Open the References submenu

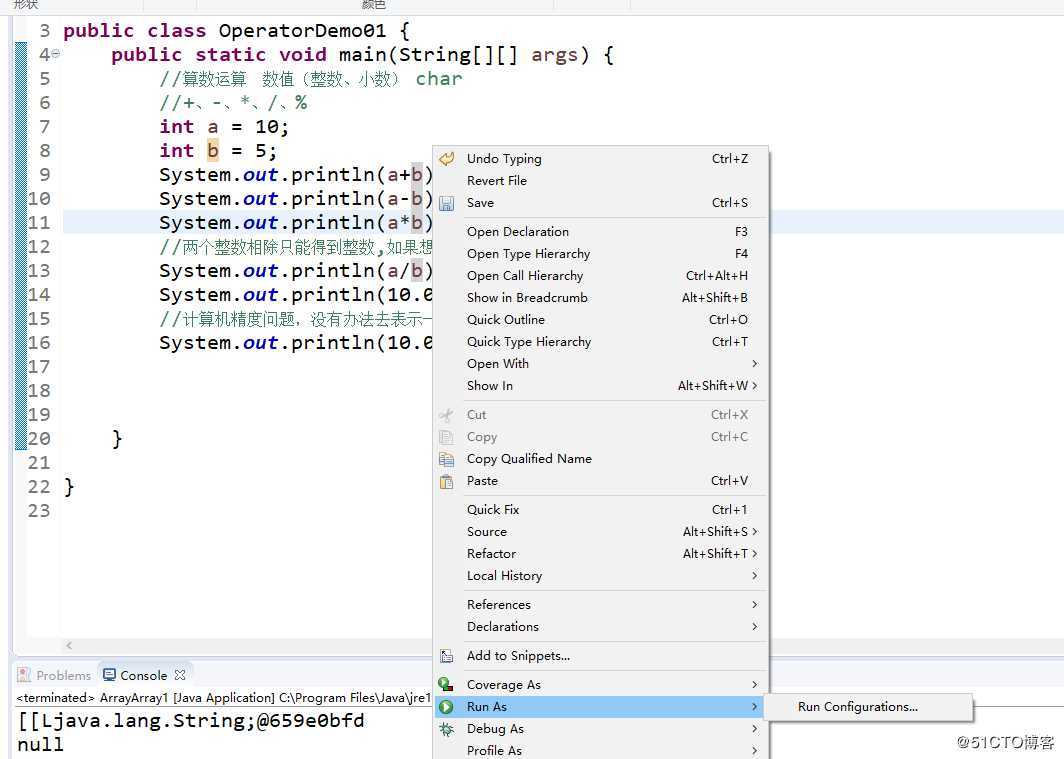click(601, 604)
